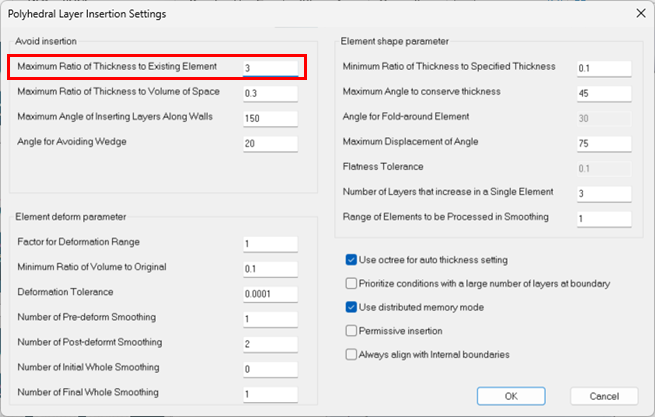Click Range of Elements Processed in Smoothing field

pyautogui.click(x=604, y=219)
